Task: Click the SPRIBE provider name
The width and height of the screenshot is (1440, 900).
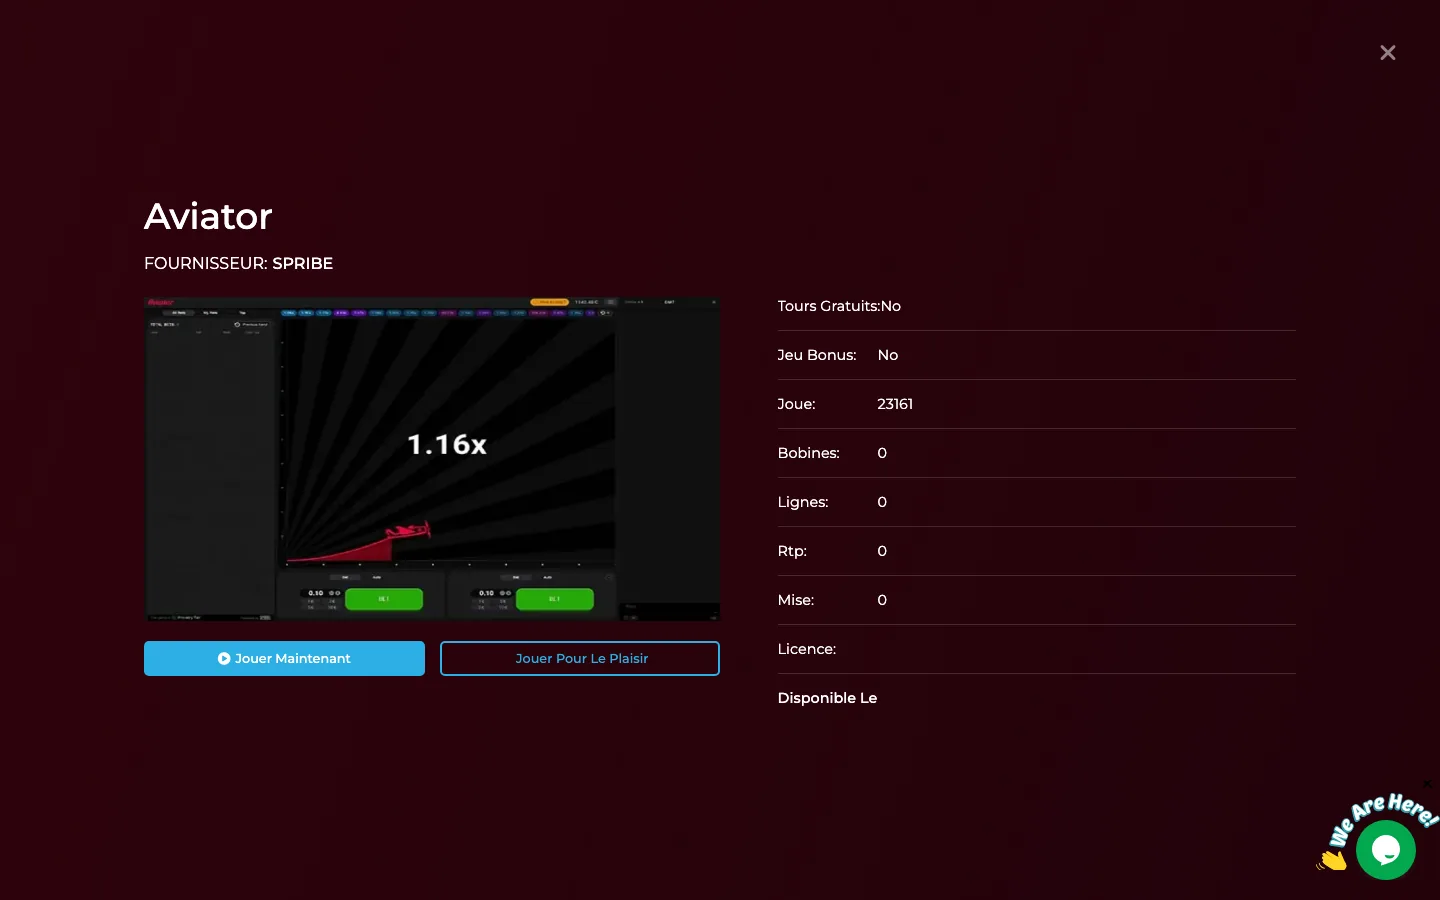Action: point(303,263)
